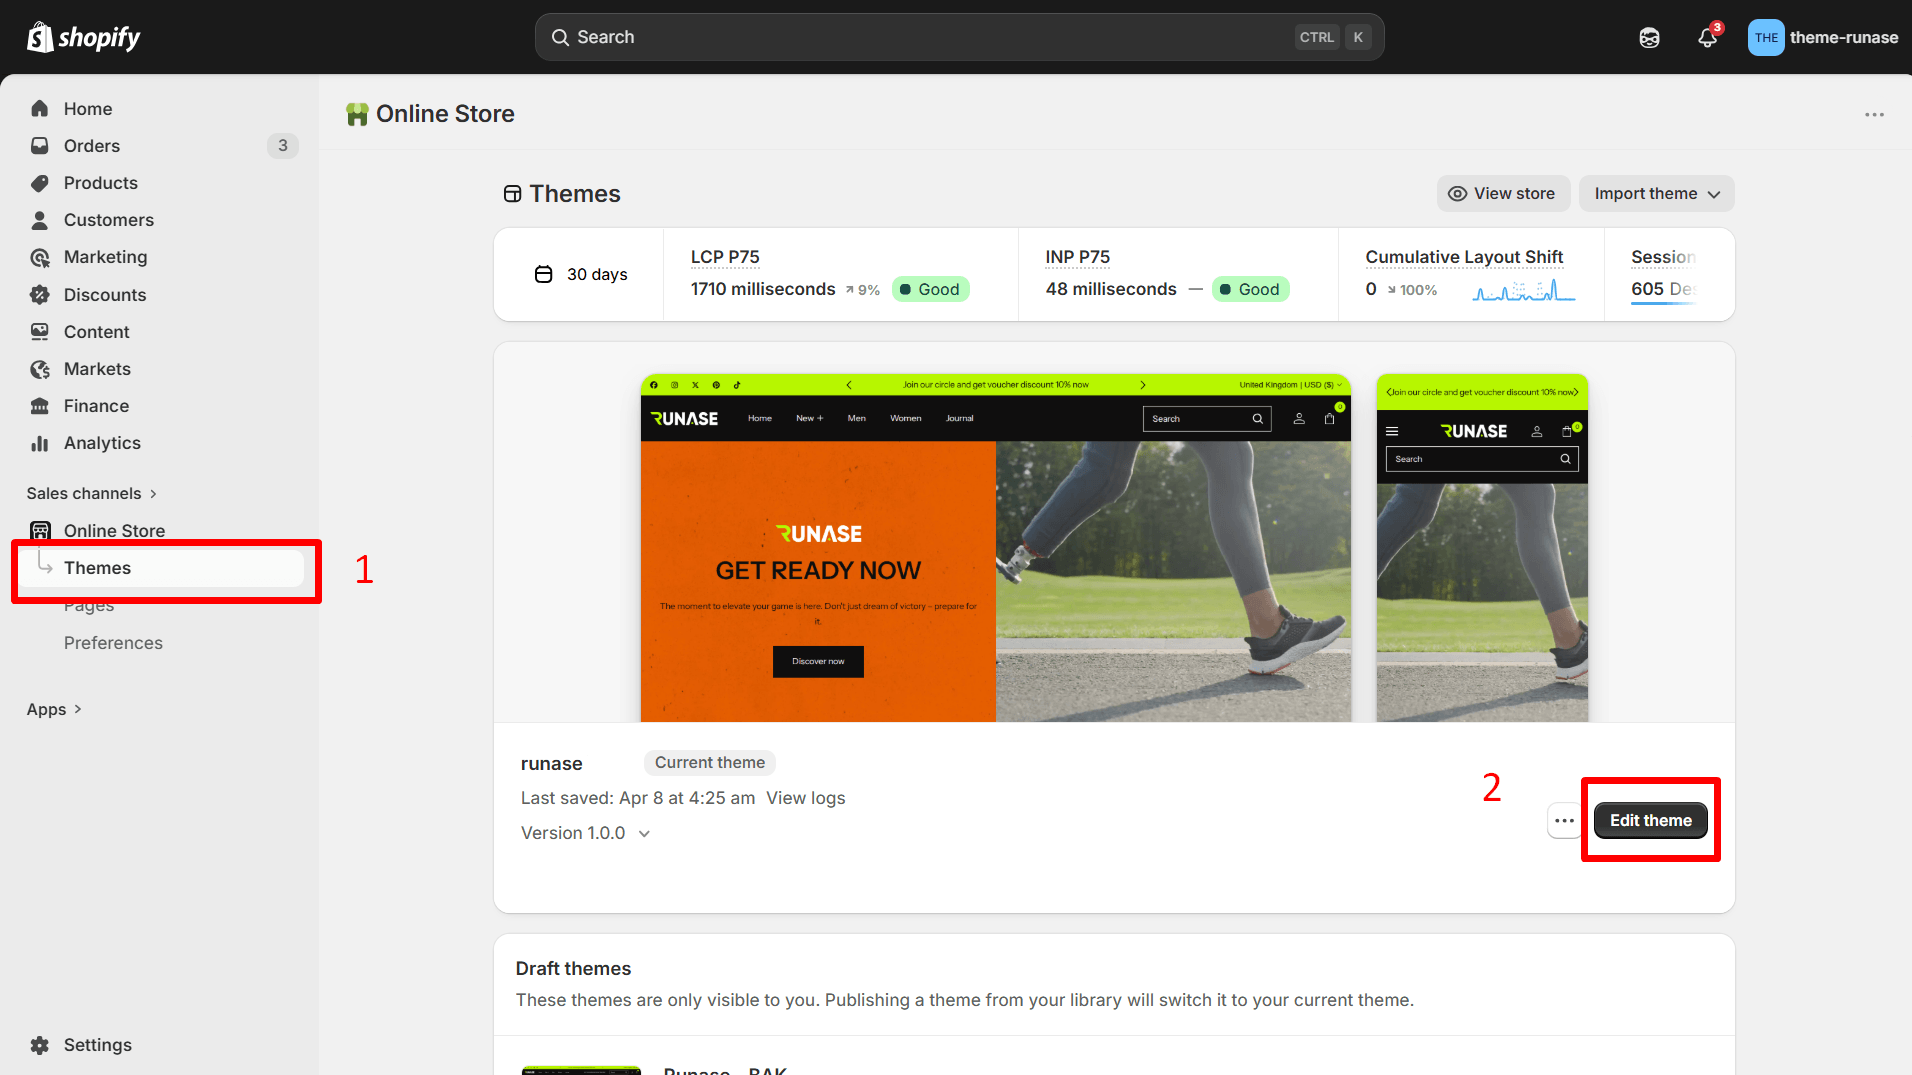Open Orders in sidebar

(92, 146)
